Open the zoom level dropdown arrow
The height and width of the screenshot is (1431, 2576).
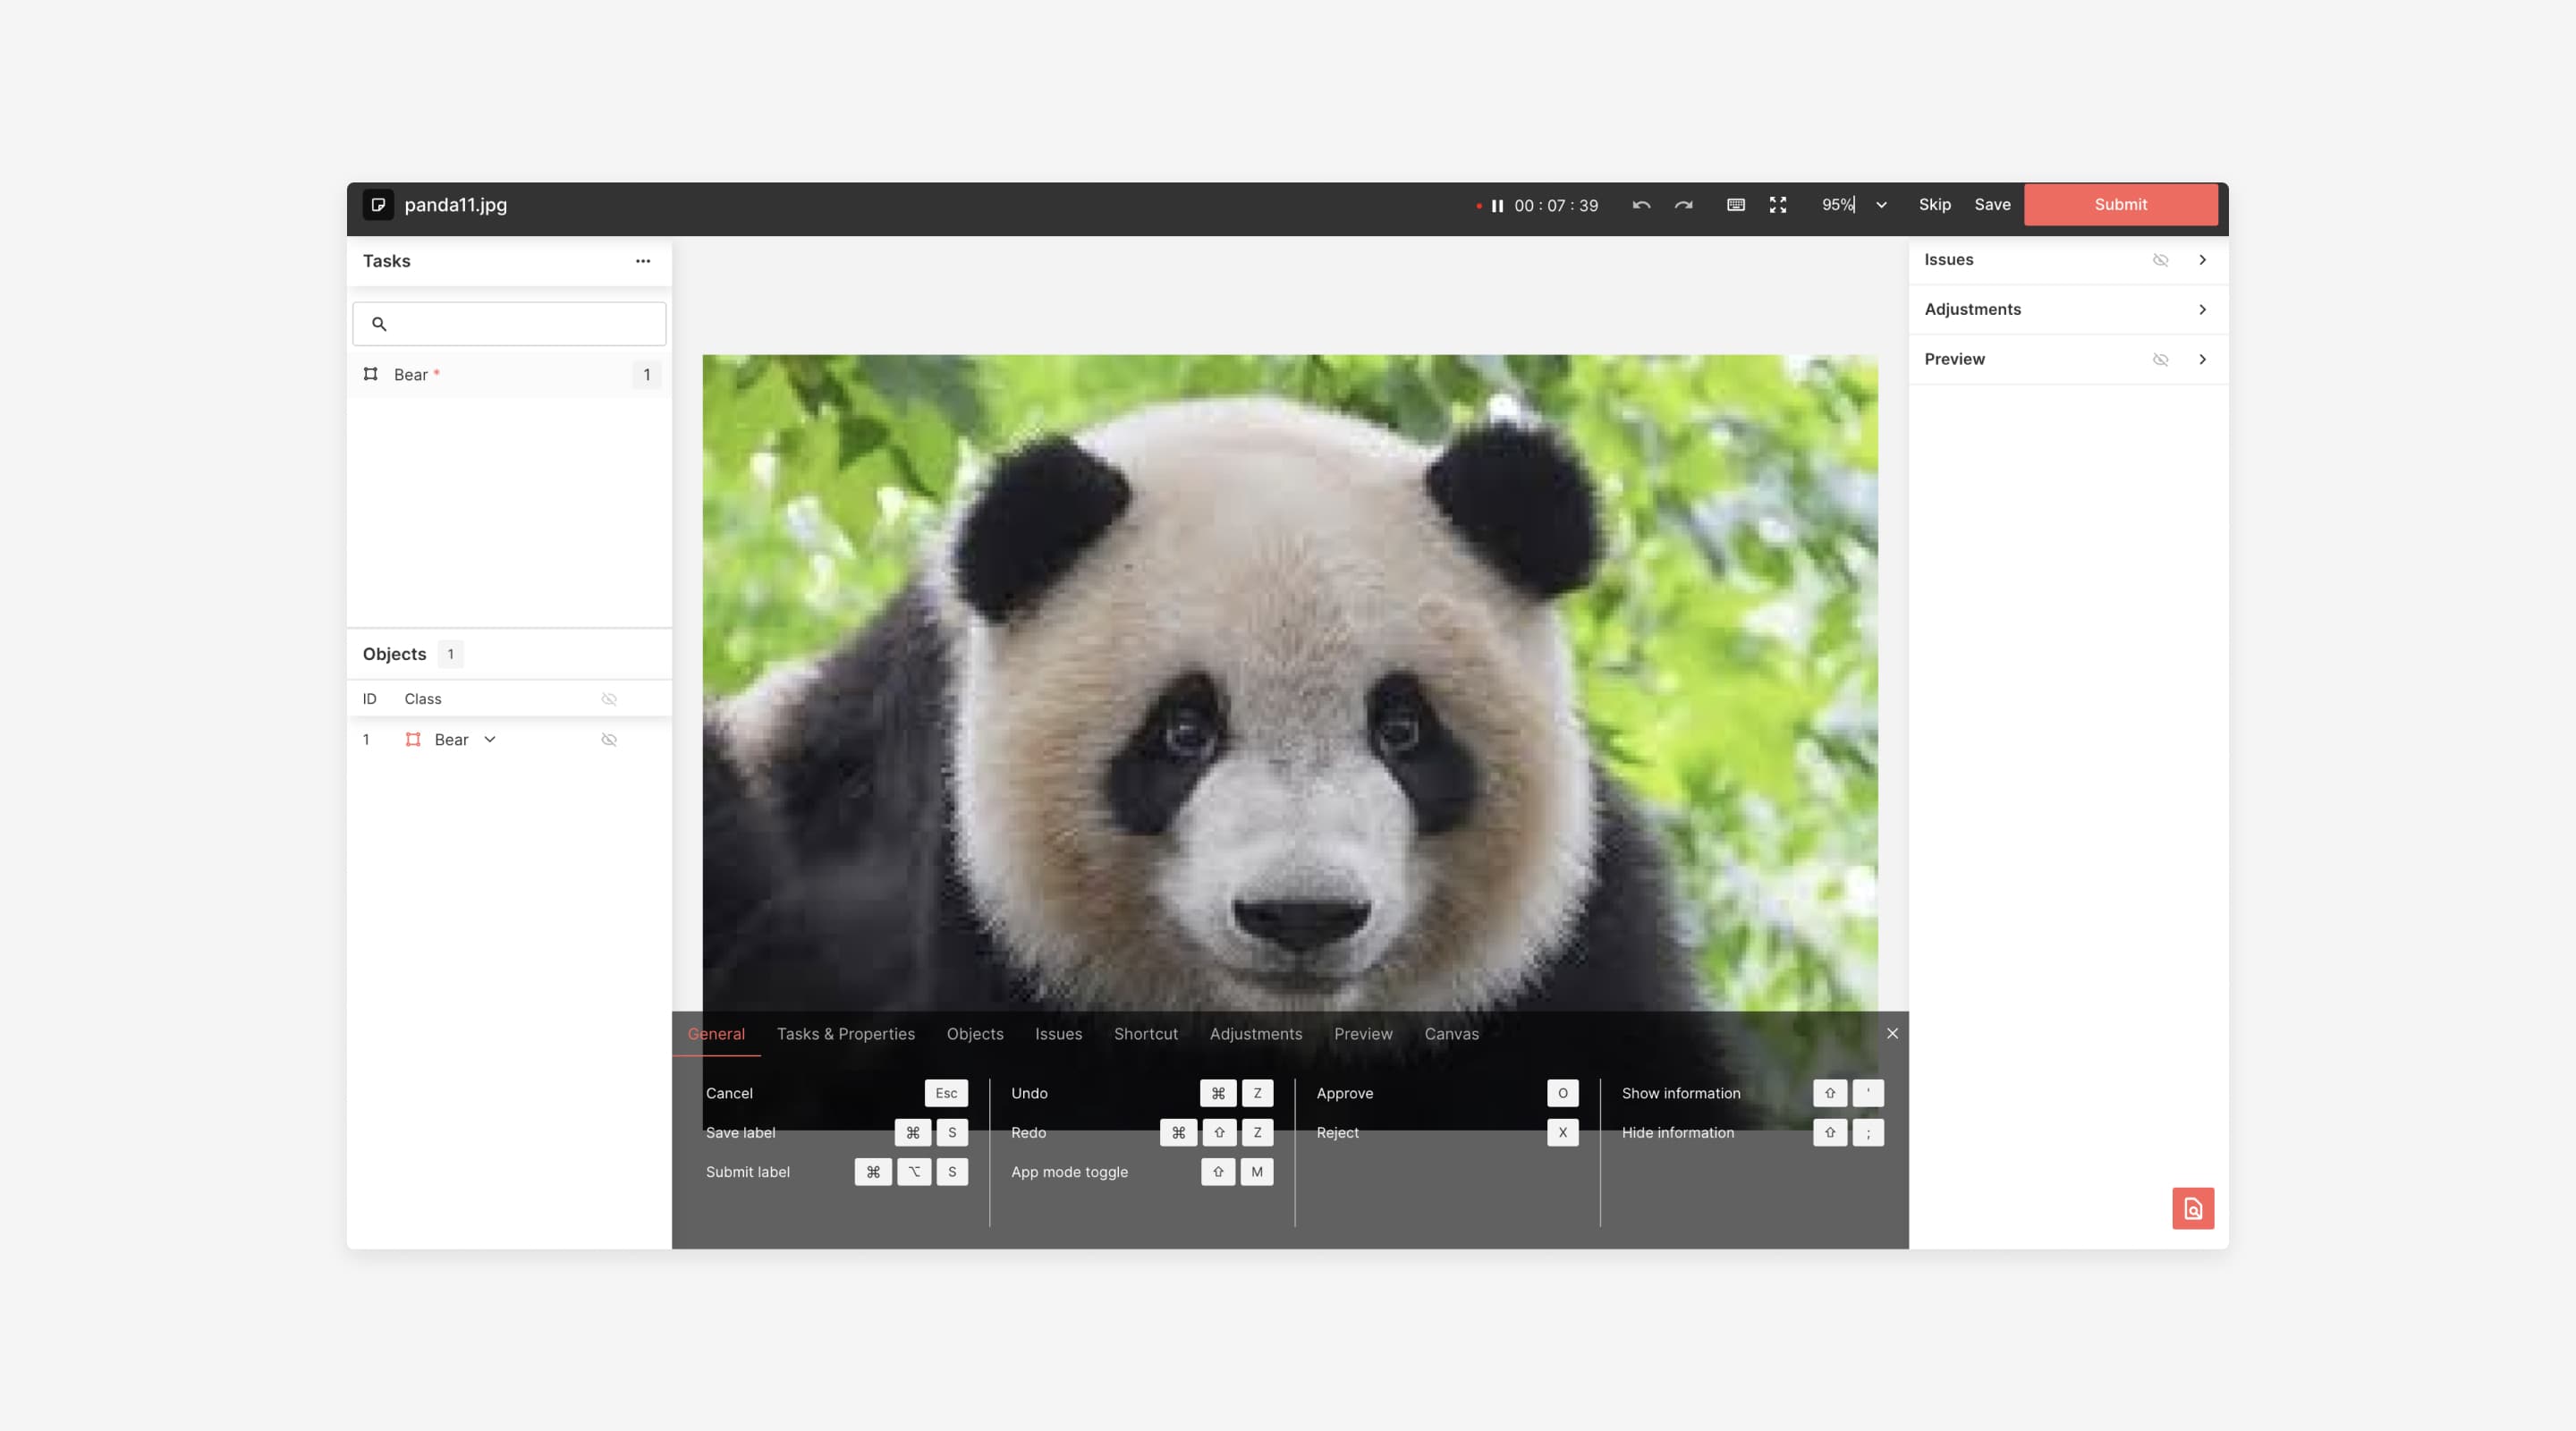[1881, 205]
